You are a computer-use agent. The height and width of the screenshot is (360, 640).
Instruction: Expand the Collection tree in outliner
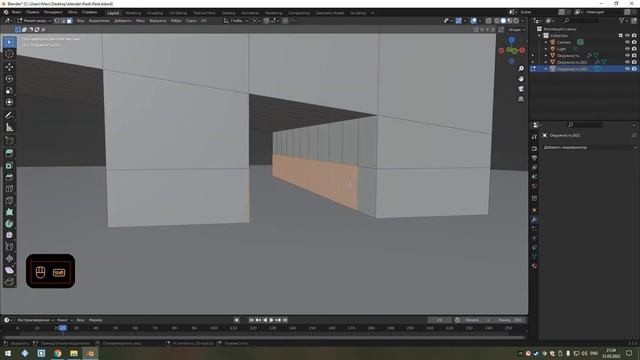[540, 36]
